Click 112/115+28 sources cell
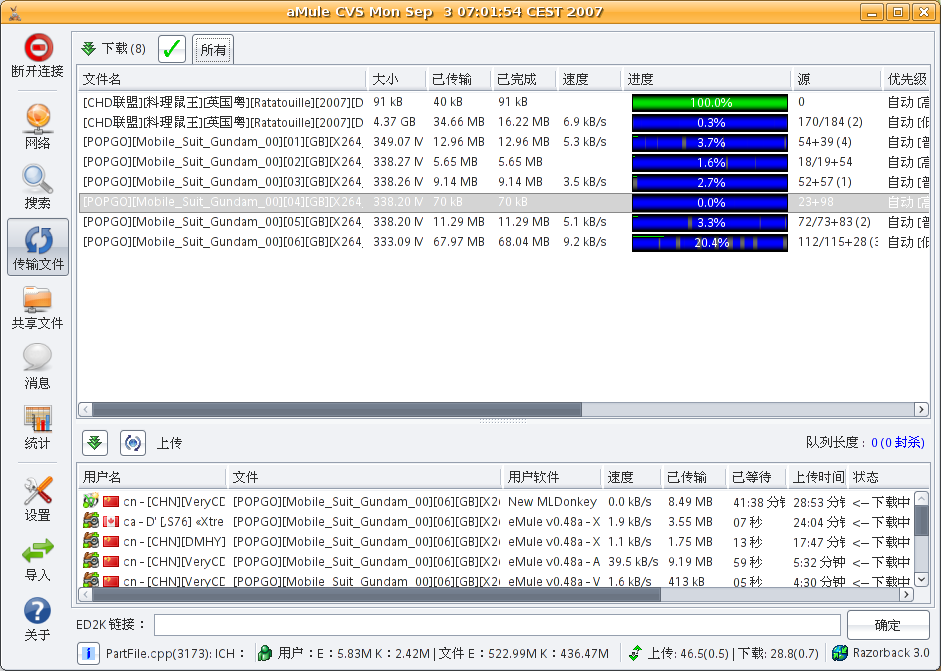 [838, 242]
